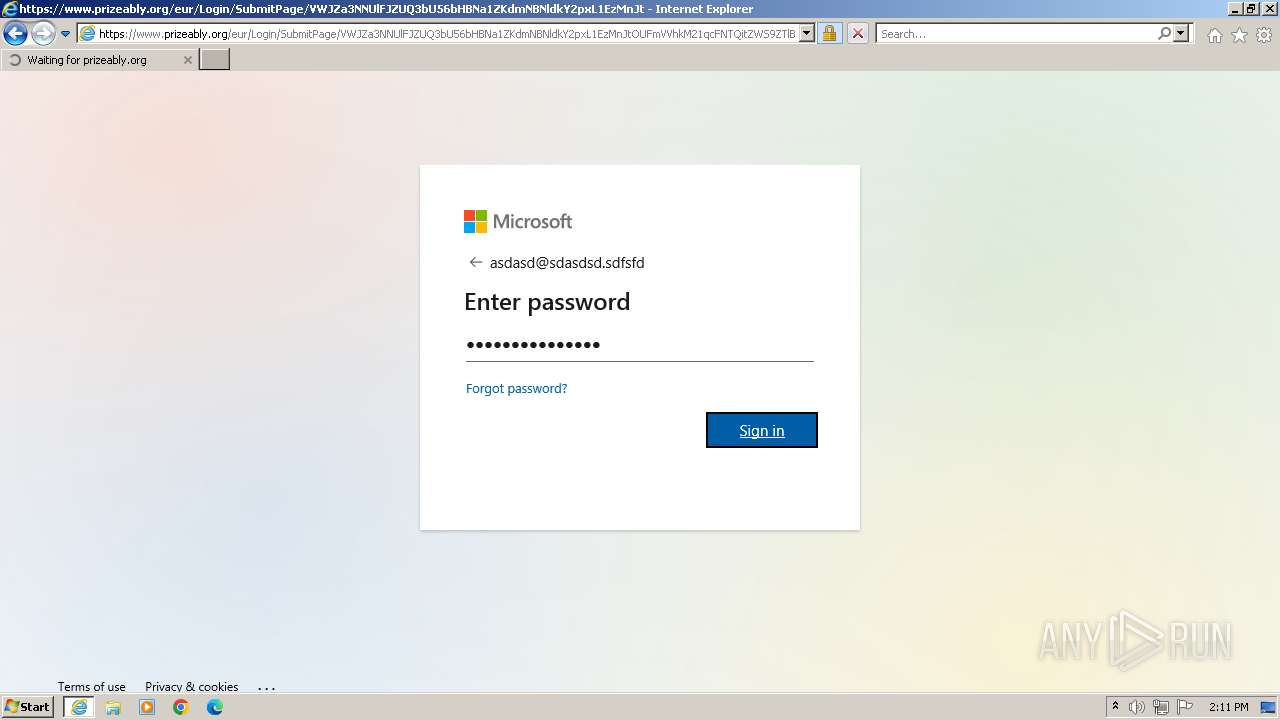Click the Sign in button

(x=762, y=430)
